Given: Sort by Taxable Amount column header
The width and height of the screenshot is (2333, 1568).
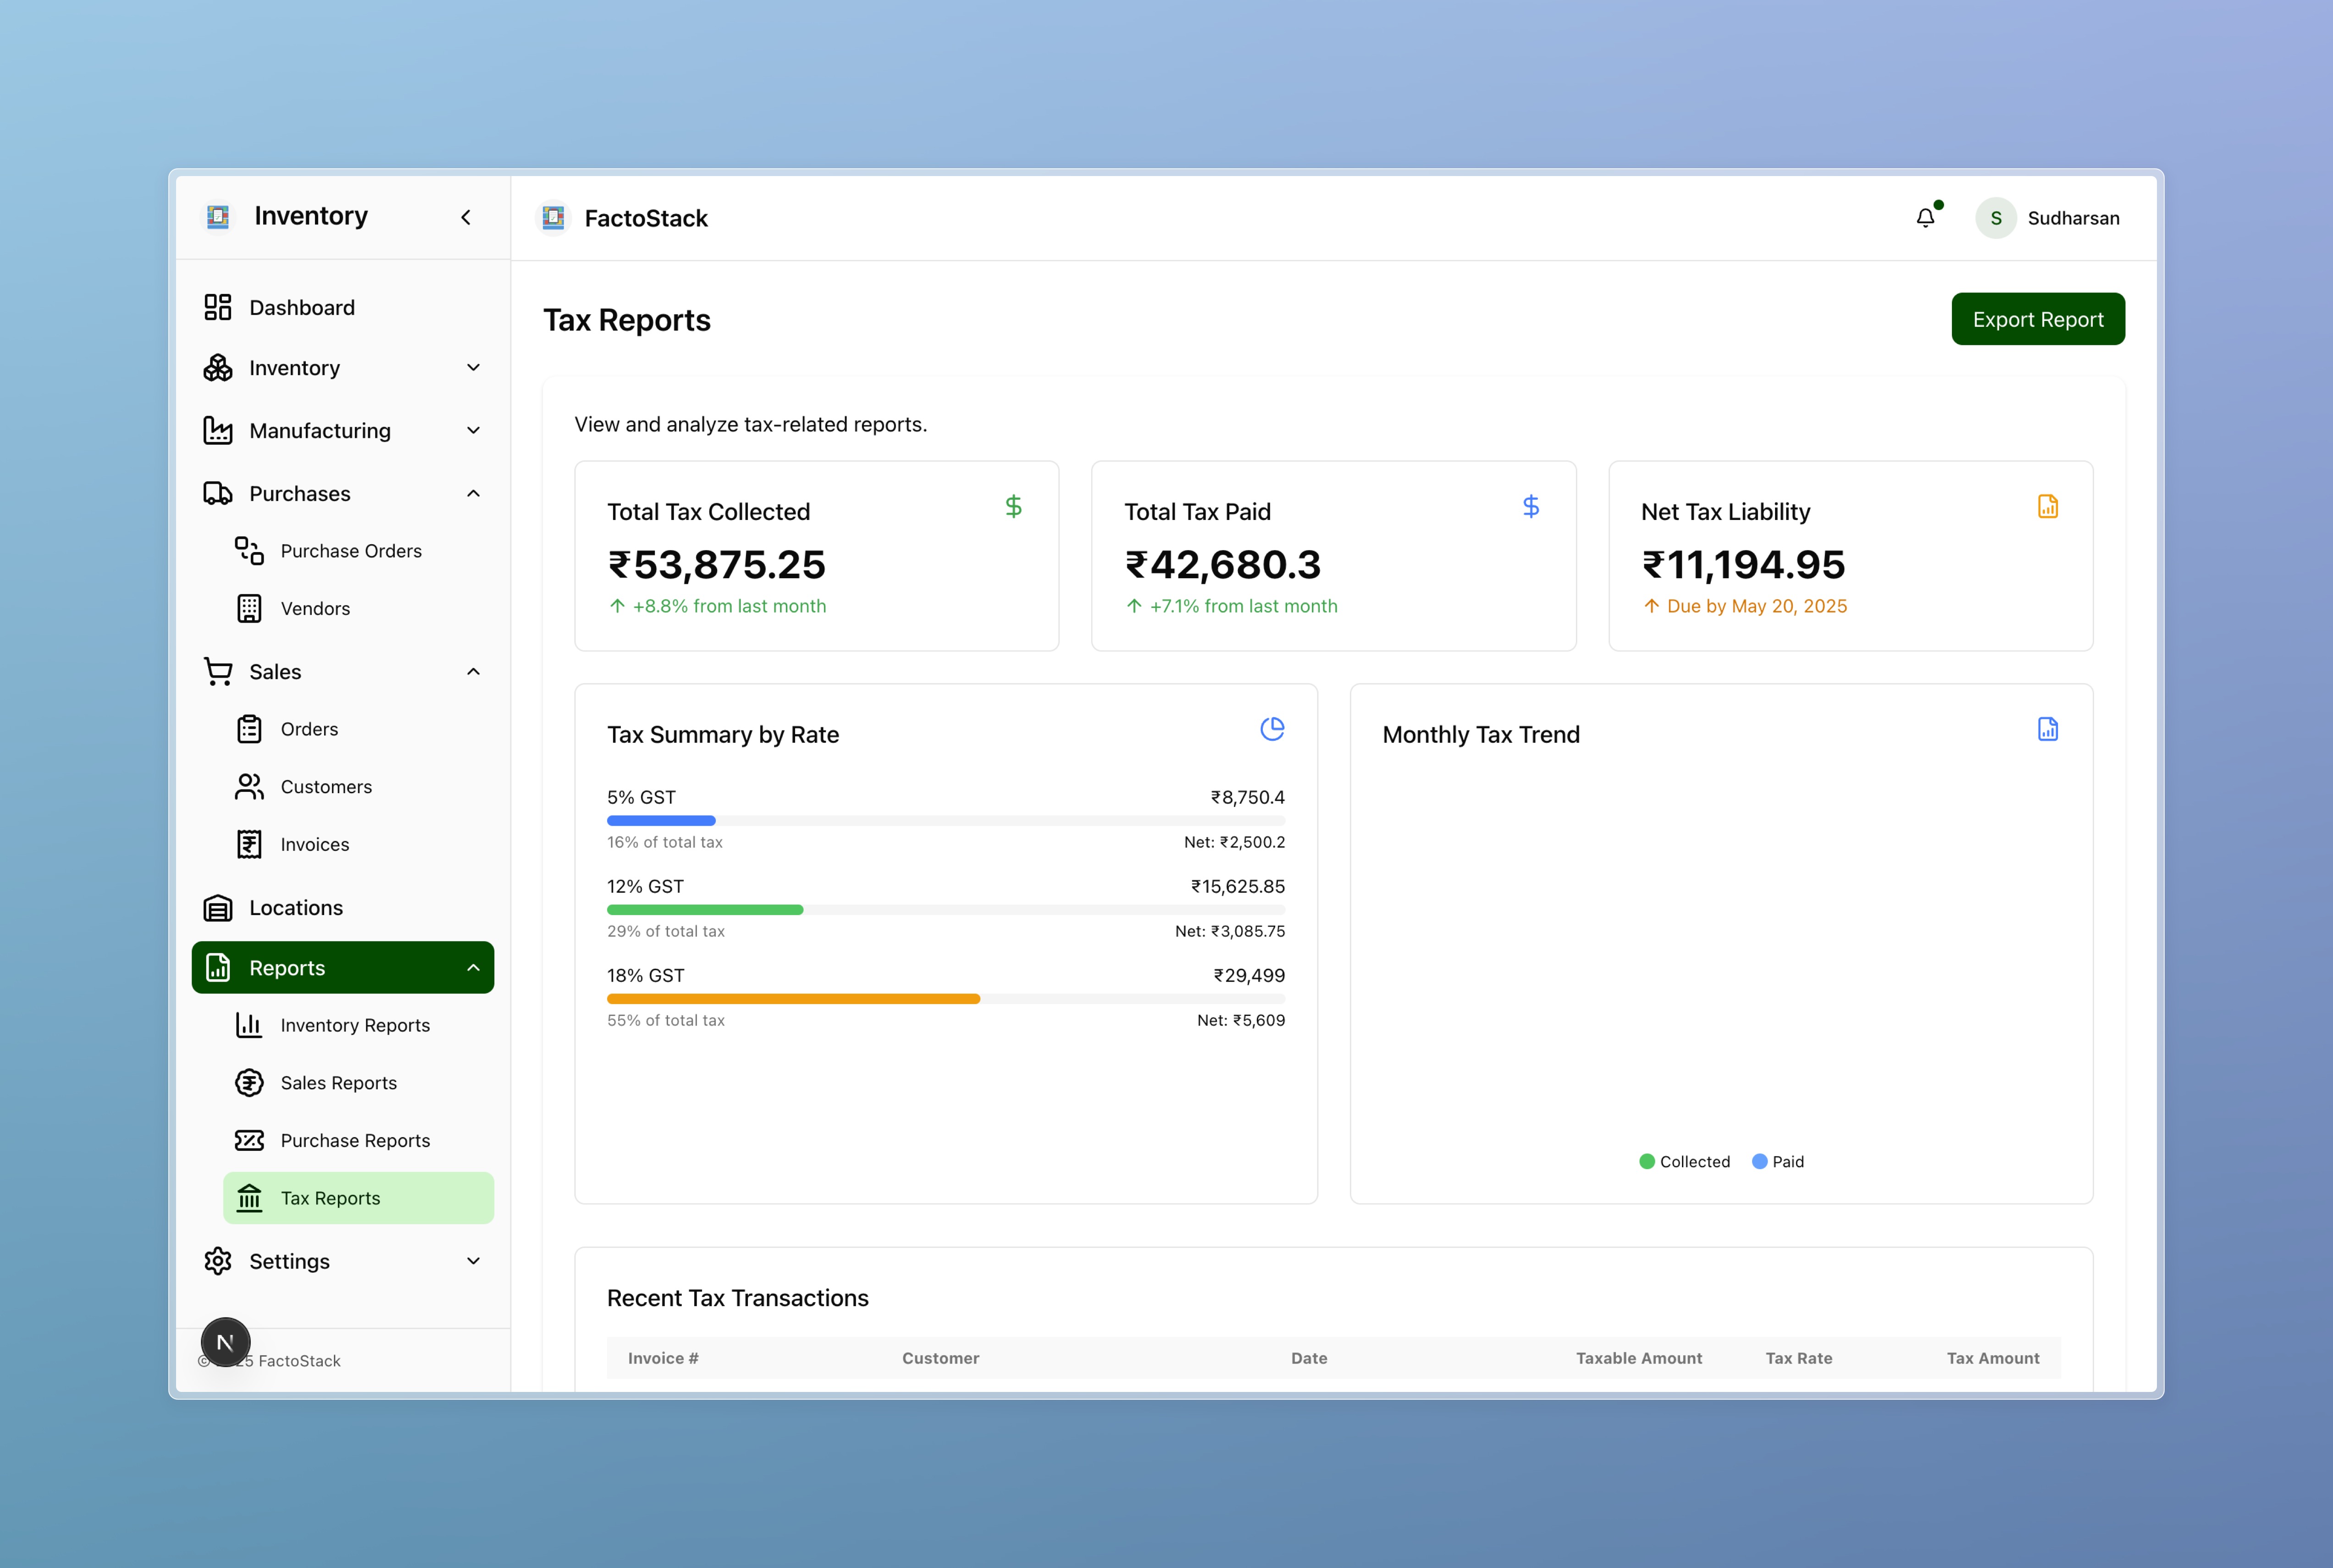Looking at the screenshot, I should point(1639,1358).
